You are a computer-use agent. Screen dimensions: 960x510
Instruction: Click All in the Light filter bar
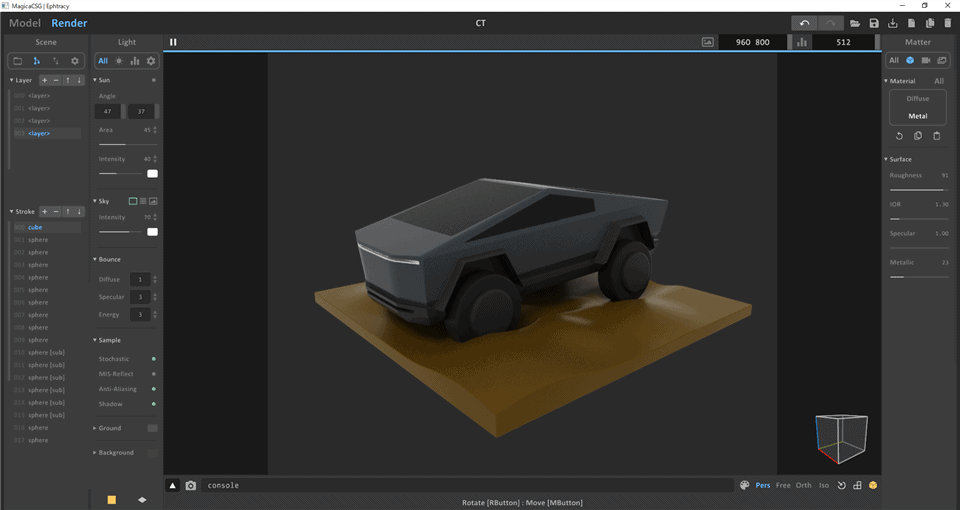[x=103, y=61]
